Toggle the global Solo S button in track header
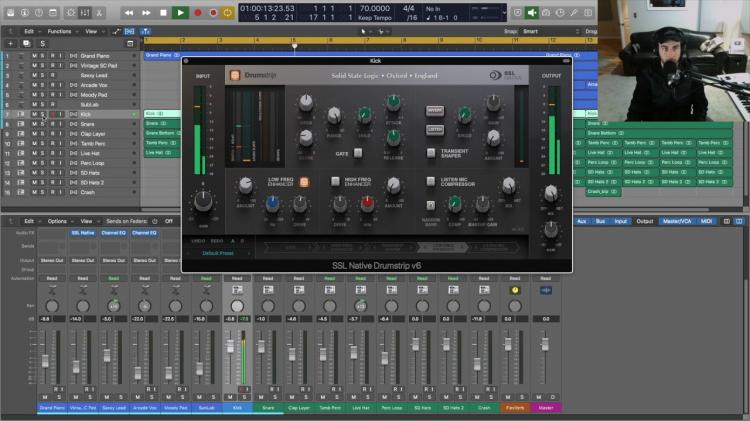This screenshot has width=750, height=421. [43, 44]
